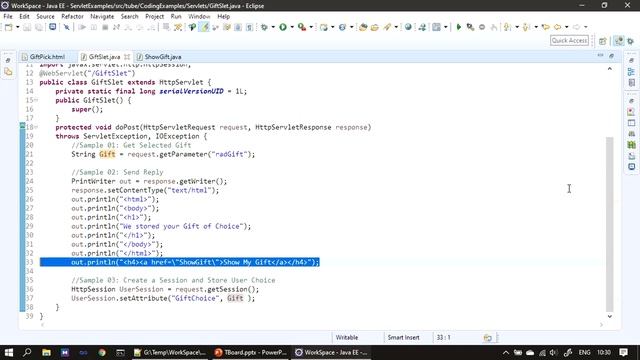Collapse the doPost method fold at line 18
Viewport: 640px width, 360px height.
click(x=36, y=127)
